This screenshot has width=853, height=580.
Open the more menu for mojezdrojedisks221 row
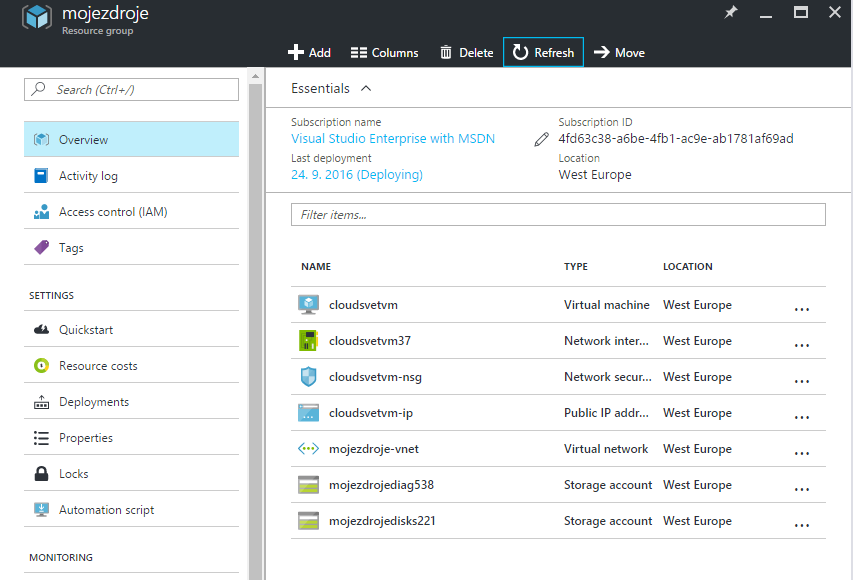802,525
